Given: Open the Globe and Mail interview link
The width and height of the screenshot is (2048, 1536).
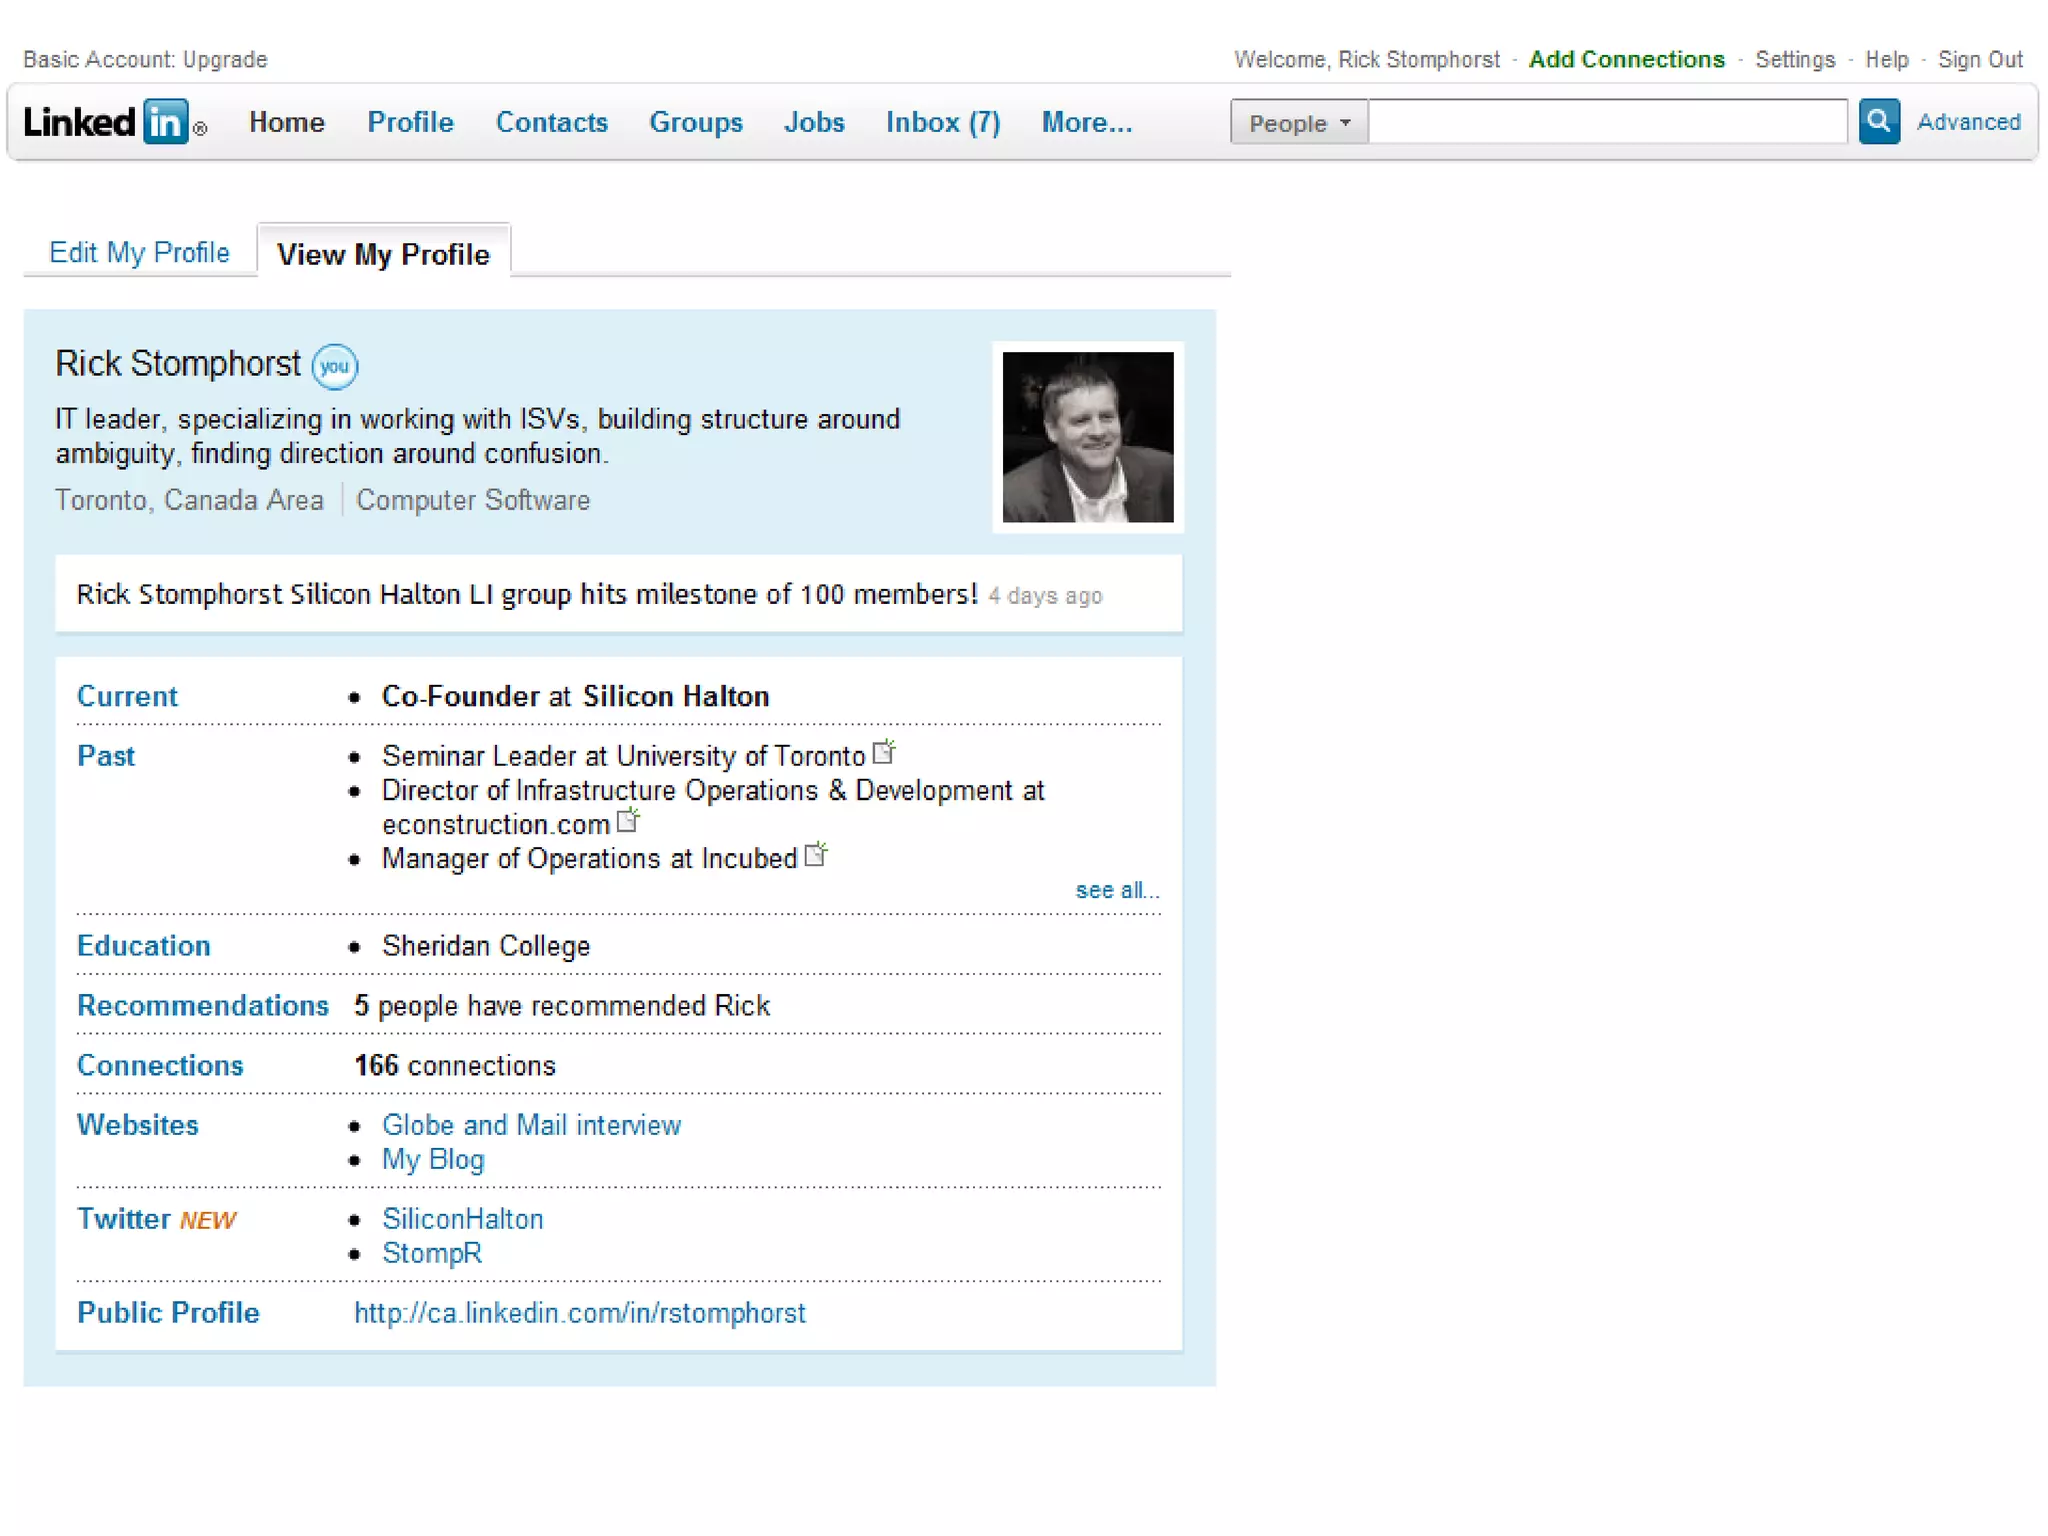Looking at the screenshot, I should 531,1125.
